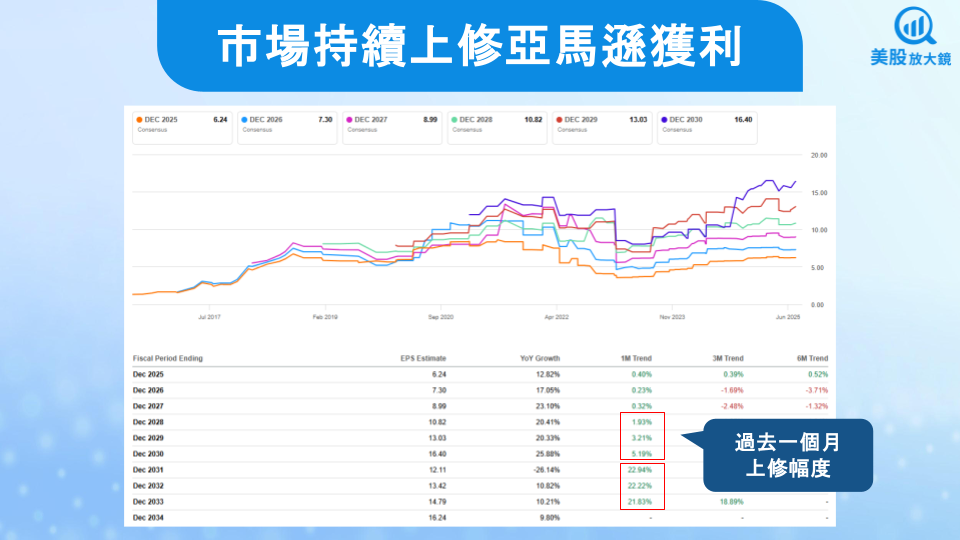Image resolution: width=960 pixels, height=540 pixels.
Task: Click the 22.94% 1M trend value
Action: pos(640,470)
